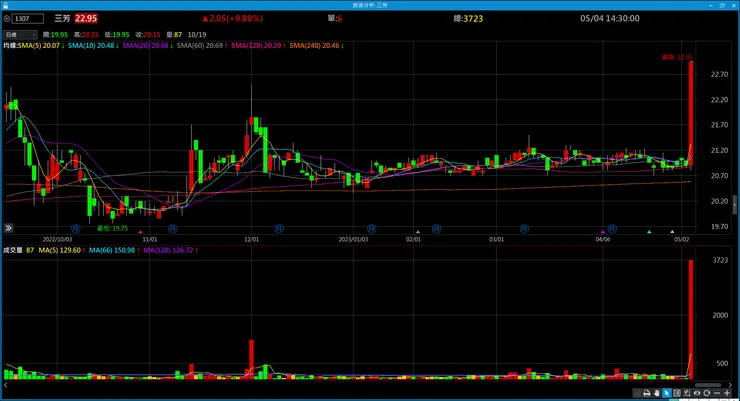Open the 日線 period dropdown
740x401 pixels.
click(x=20, y=35)
